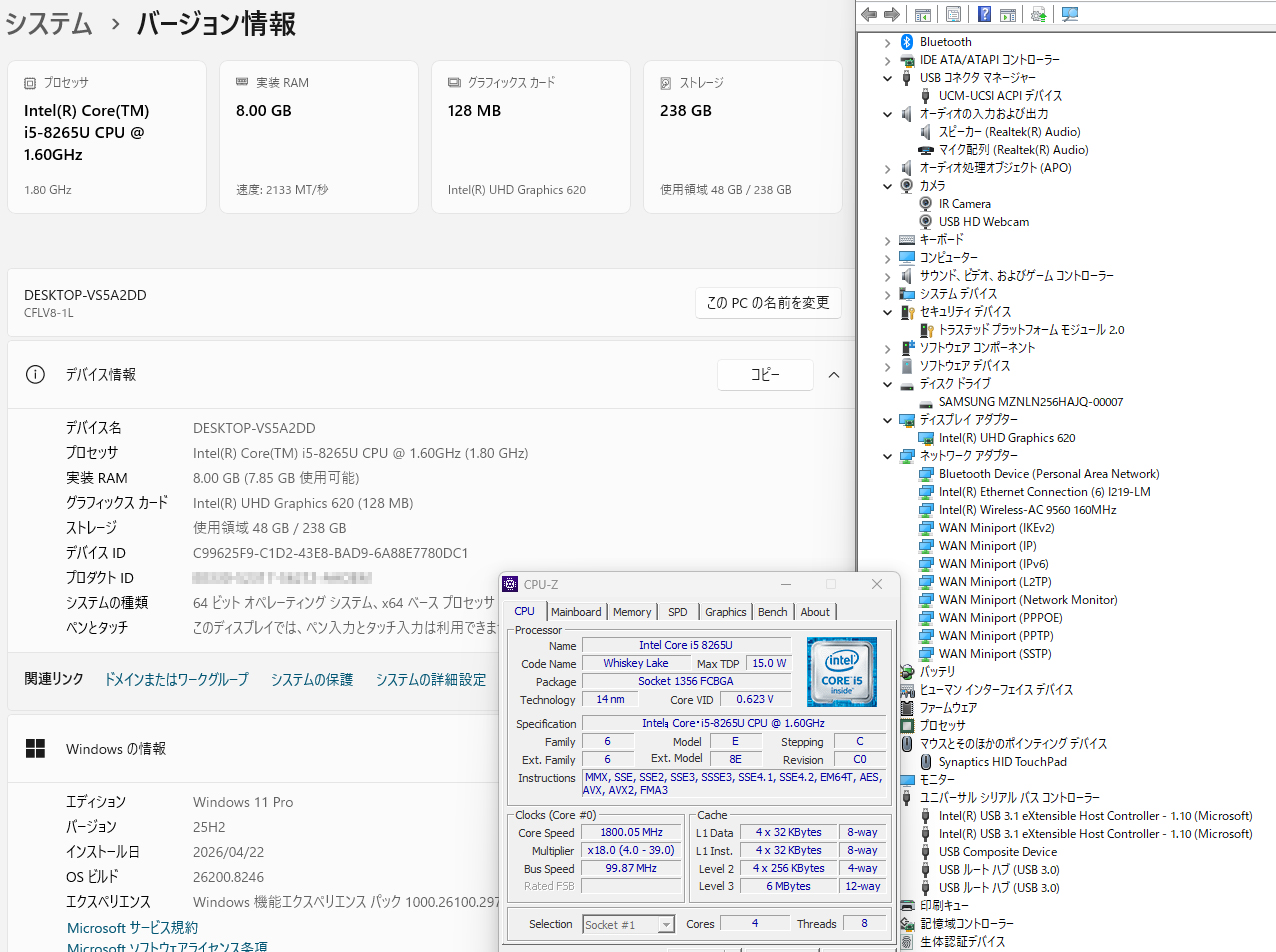
Task: Expand the システム デバイス node
Action: tap(887, 294)
